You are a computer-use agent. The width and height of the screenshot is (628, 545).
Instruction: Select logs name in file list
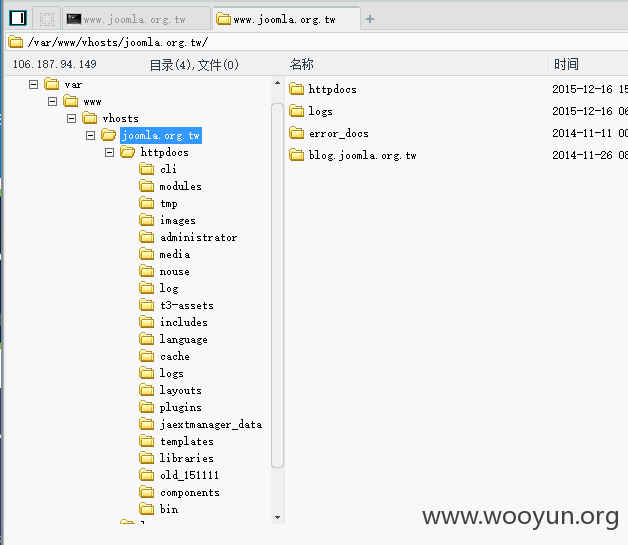[x=320, y=111]
